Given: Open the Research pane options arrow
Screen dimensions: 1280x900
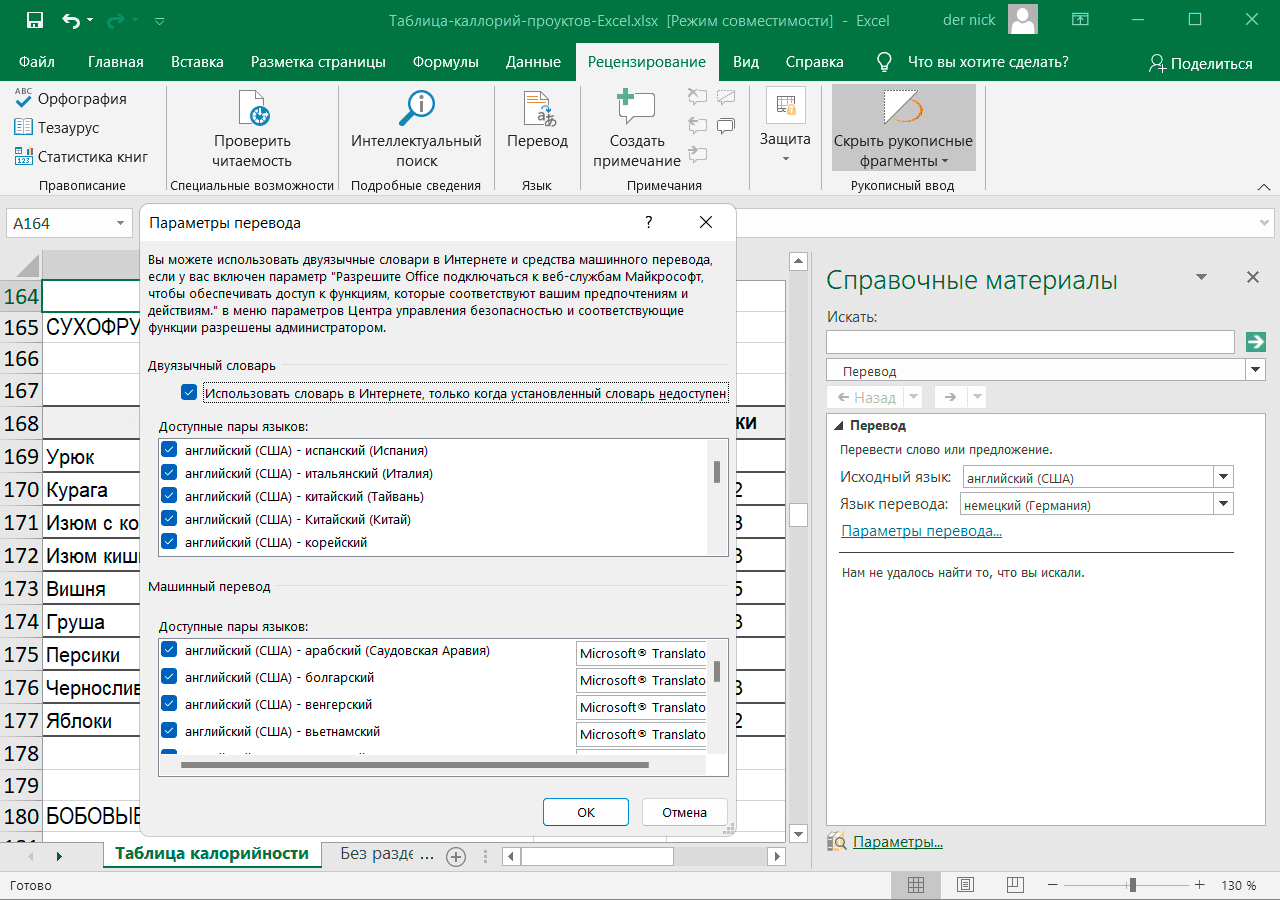Looking at the screenshot, I should (x=1202, y=277).
